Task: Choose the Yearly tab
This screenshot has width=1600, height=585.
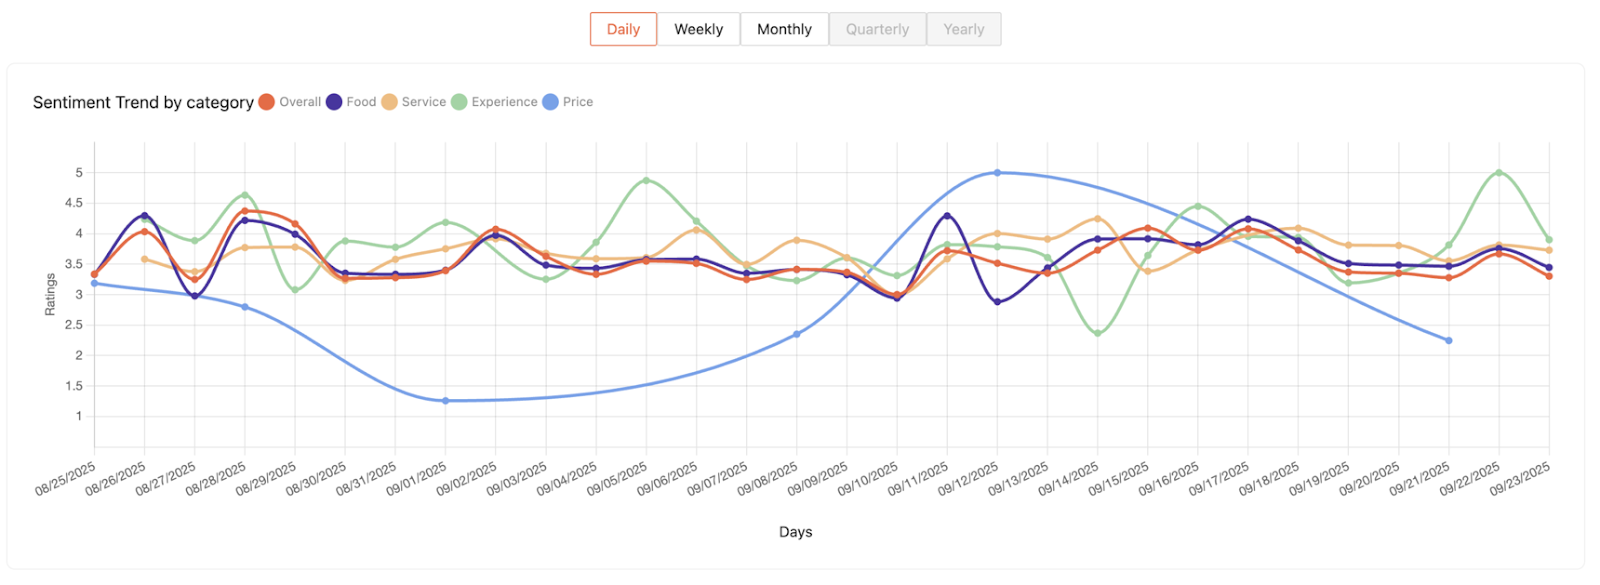Action: pos(964,29)
